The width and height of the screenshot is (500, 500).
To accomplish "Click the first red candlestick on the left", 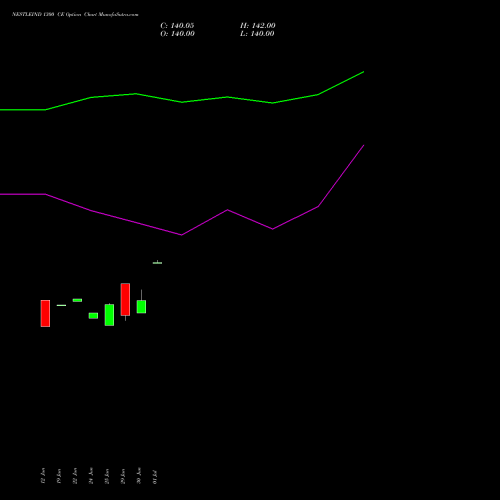I will [x=45, y=313].
